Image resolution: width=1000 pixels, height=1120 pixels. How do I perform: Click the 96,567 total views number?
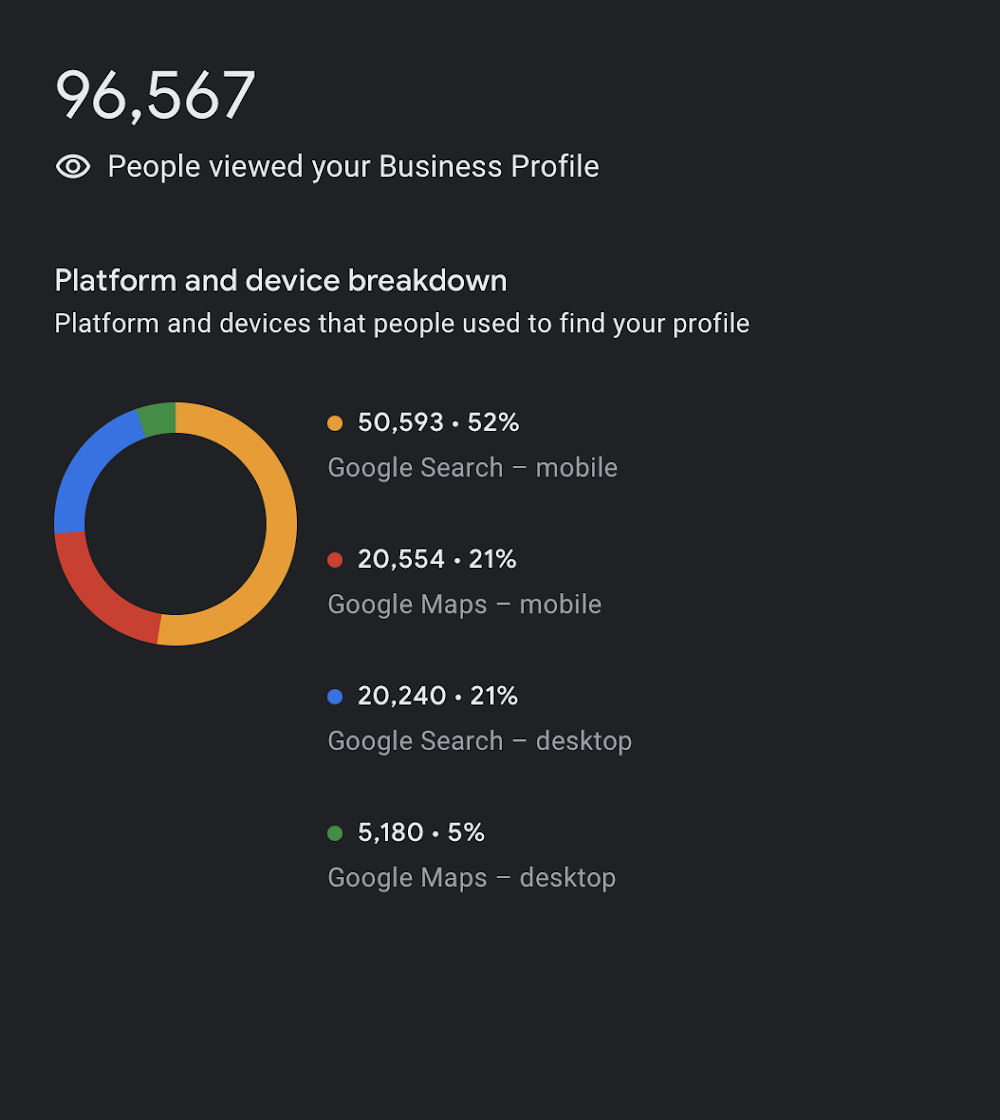(x=155, y=95)
